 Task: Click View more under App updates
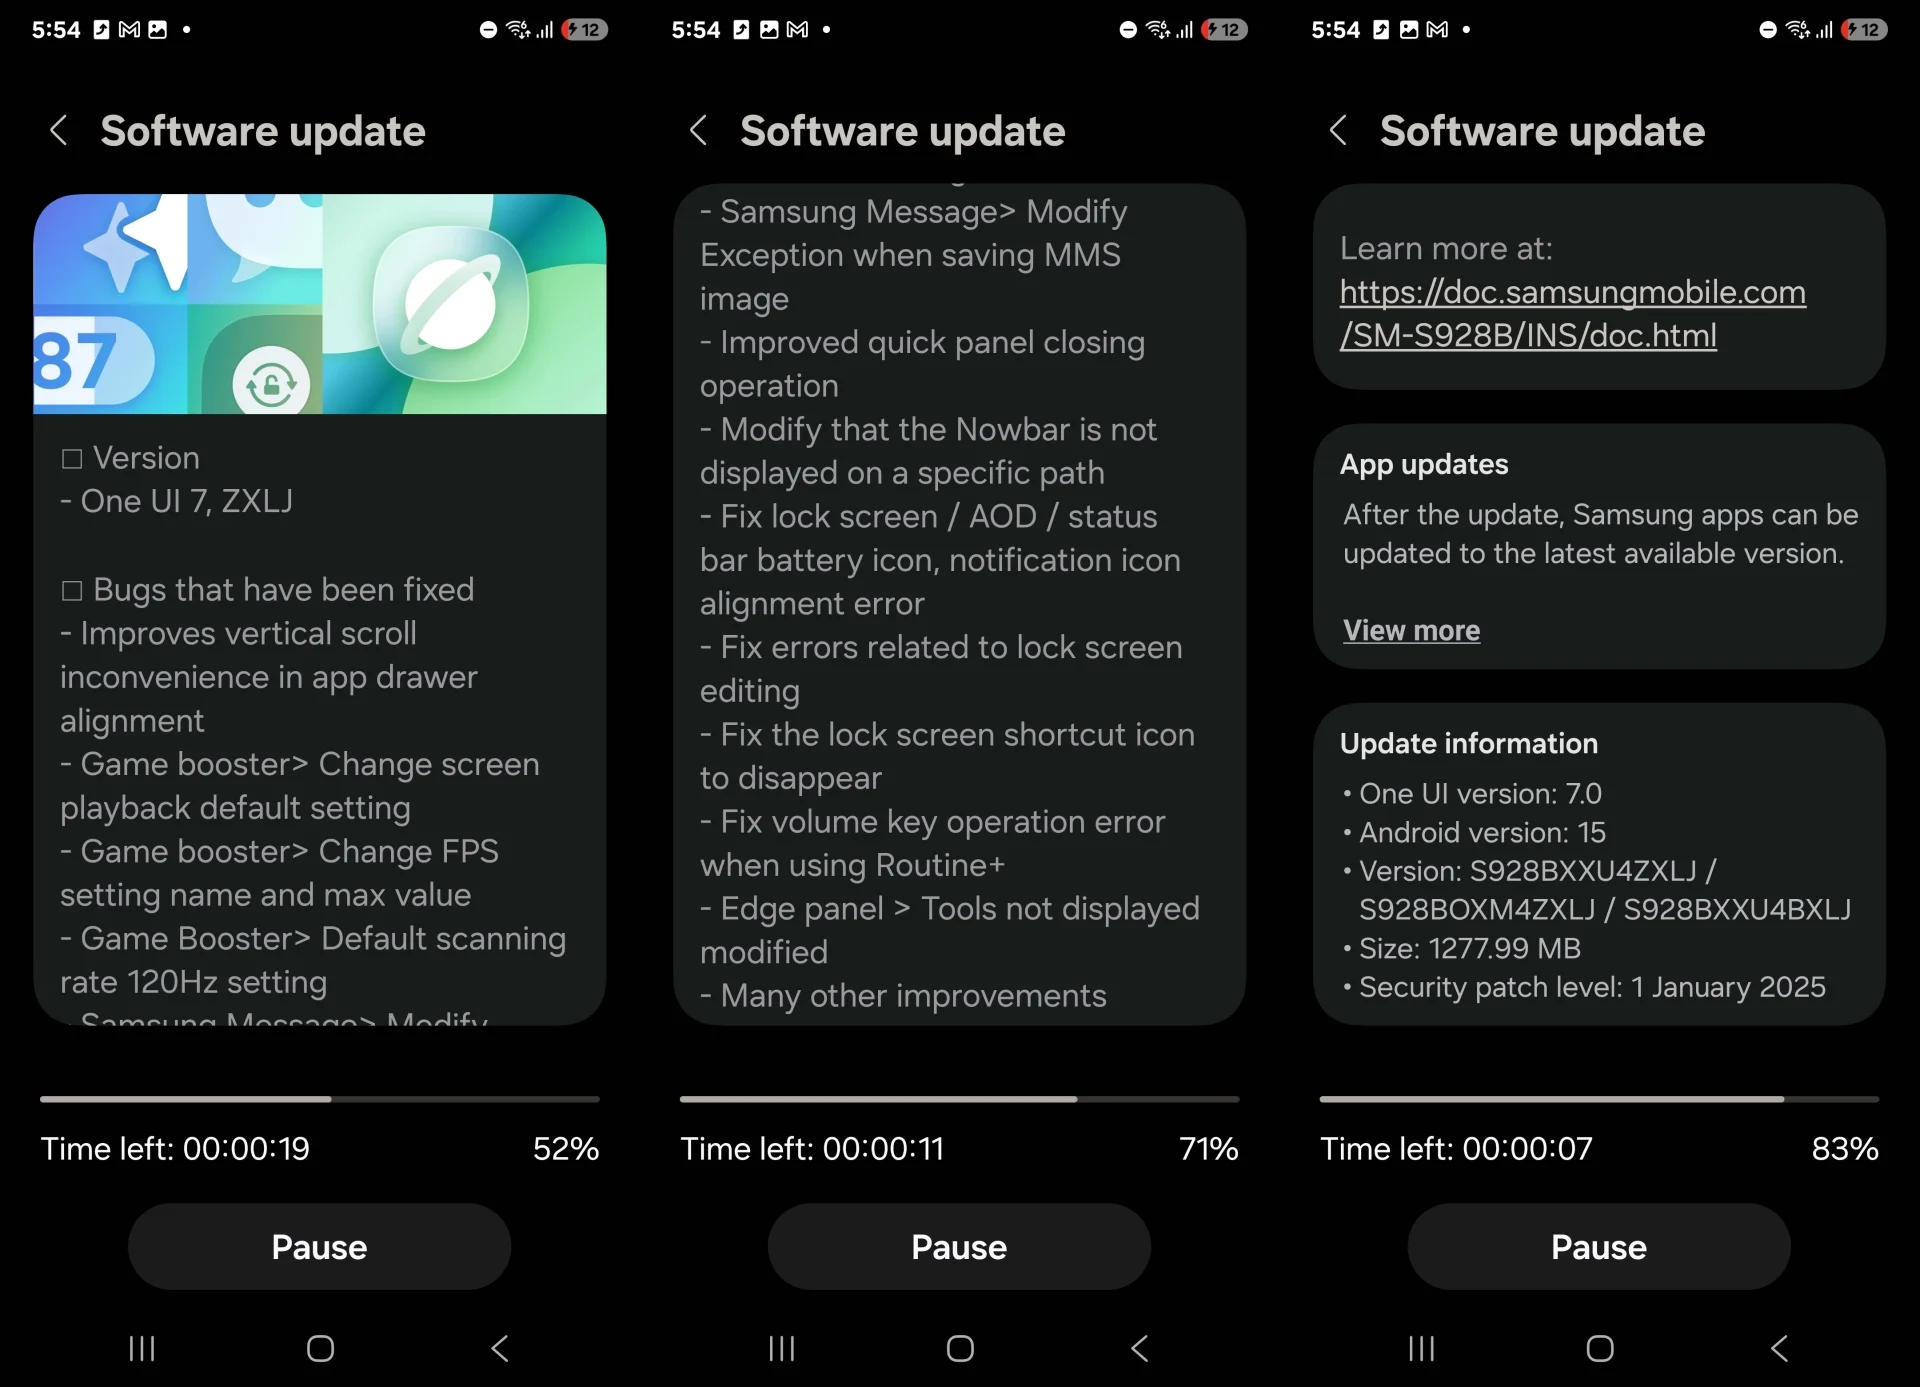1412,628
